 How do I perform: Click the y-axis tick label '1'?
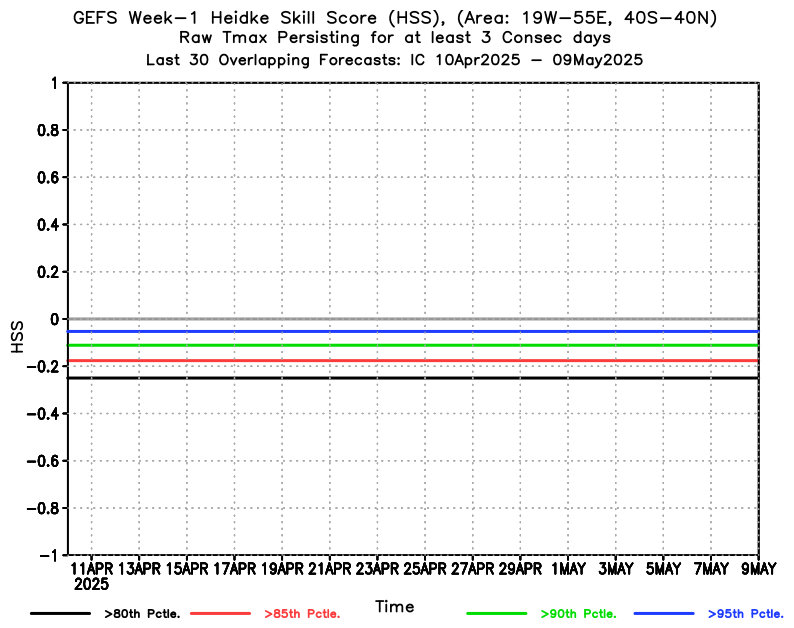click(x=54, y=83)
